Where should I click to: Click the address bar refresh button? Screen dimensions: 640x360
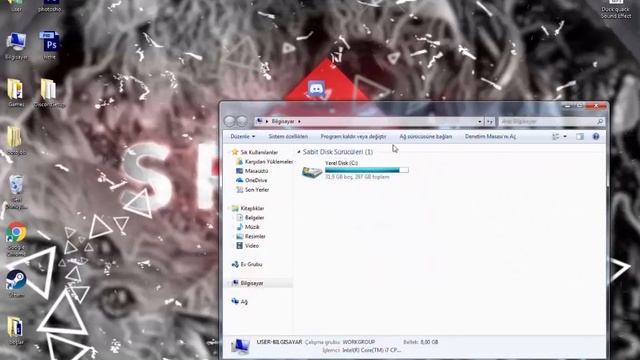(x=490, y=122)
